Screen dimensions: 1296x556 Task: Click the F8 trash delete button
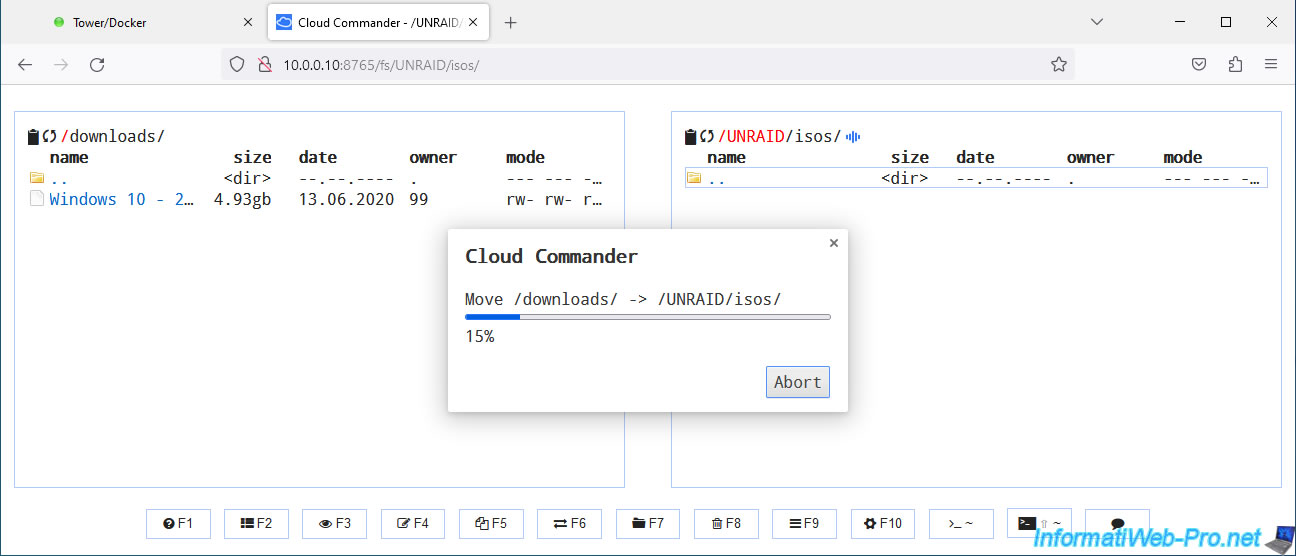[726, 523]
